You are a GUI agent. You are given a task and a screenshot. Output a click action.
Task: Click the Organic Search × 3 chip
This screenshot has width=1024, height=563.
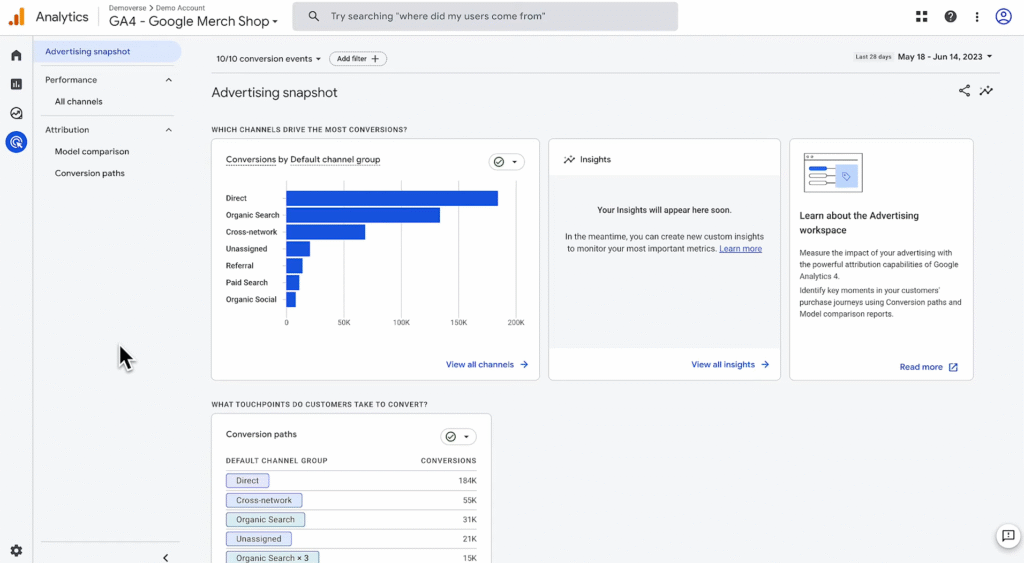[x=272, y=557]
